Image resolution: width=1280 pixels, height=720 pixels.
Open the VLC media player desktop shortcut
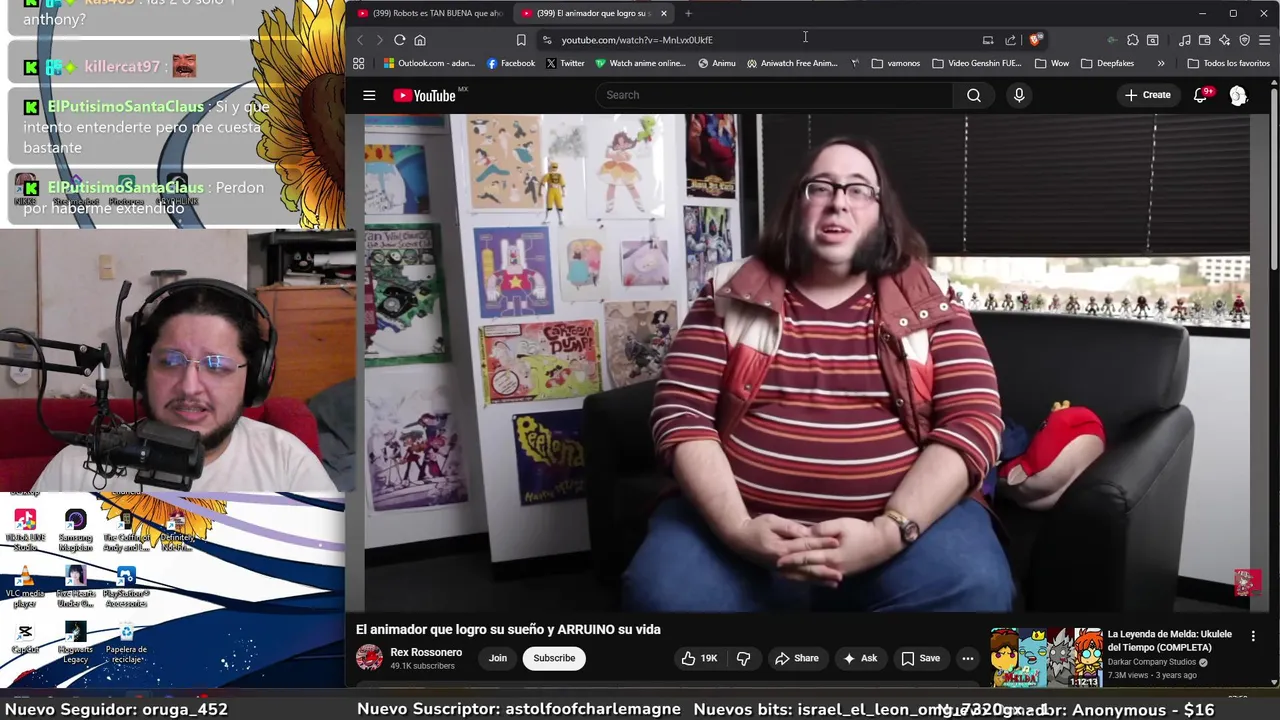tap(25, 588)
